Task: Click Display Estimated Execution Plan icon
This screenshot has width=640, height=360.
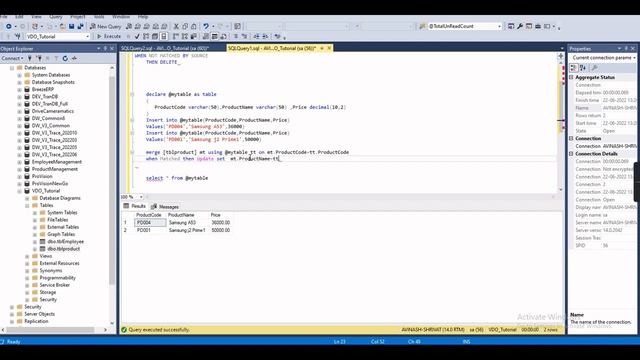Action: [x=146, y=36]
